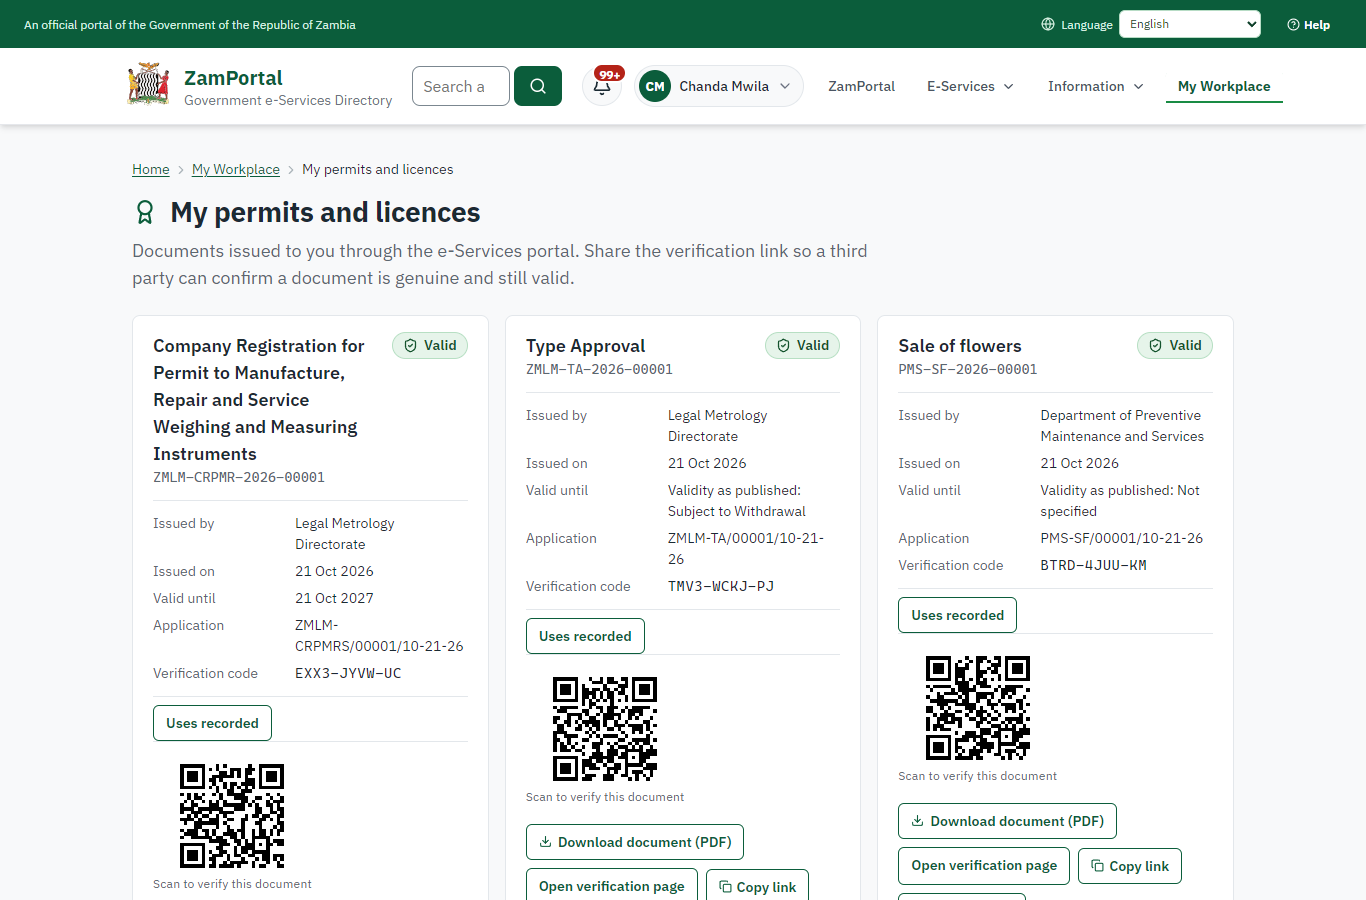The image size is (1366, 900).
Task: Expand the Information menu
Action: (x=1095, y=86)
